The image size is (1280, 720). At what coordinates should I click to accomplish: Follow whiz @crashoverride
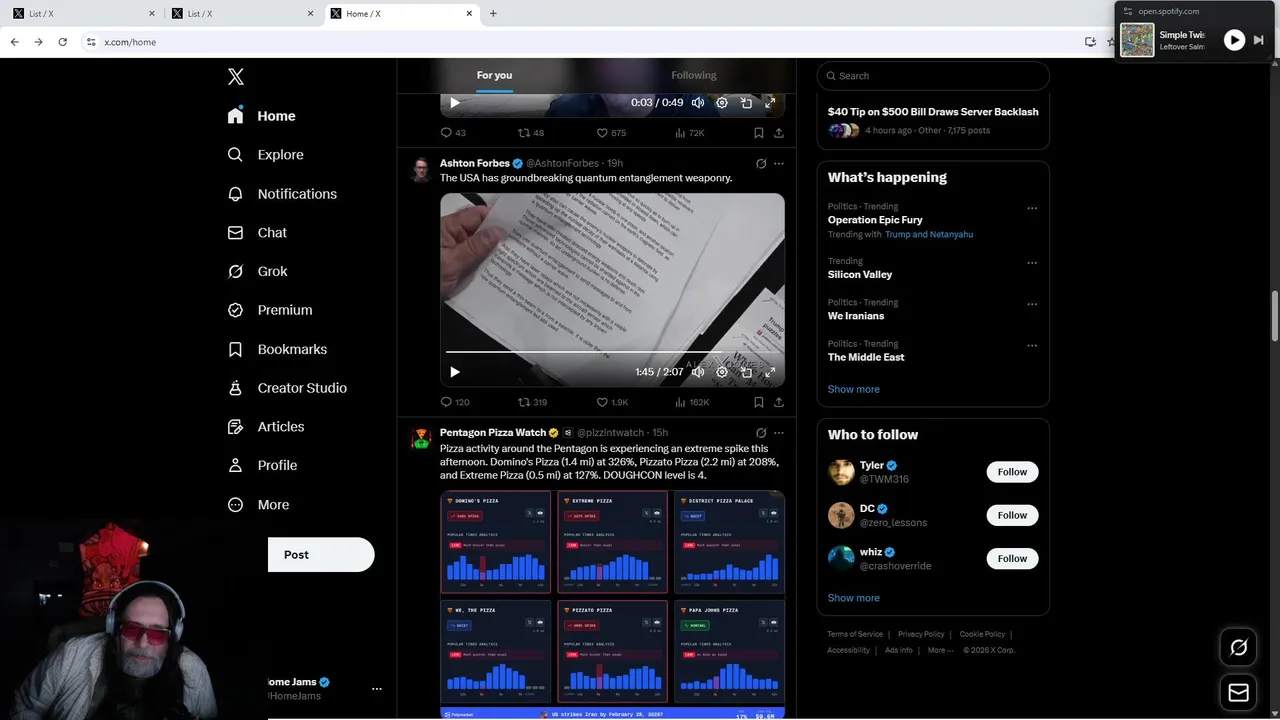(1012, 558)
